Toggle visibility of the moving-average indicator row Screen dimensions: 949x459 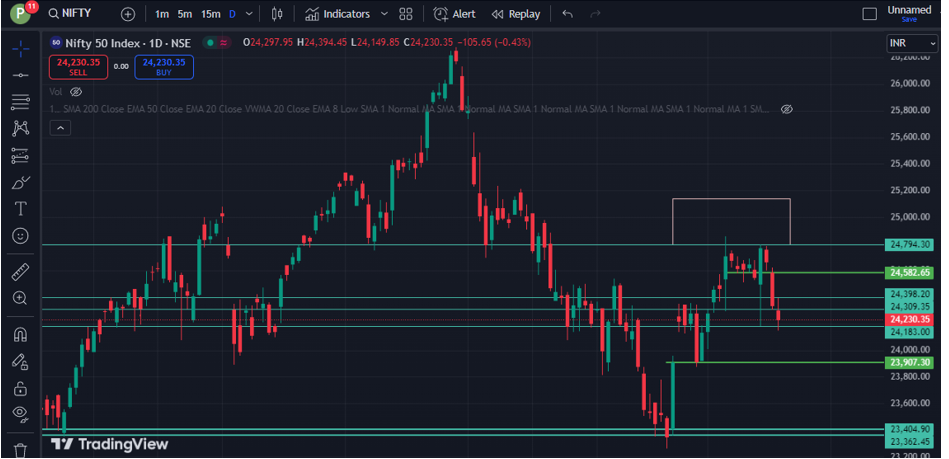click(x=786, y=110)
